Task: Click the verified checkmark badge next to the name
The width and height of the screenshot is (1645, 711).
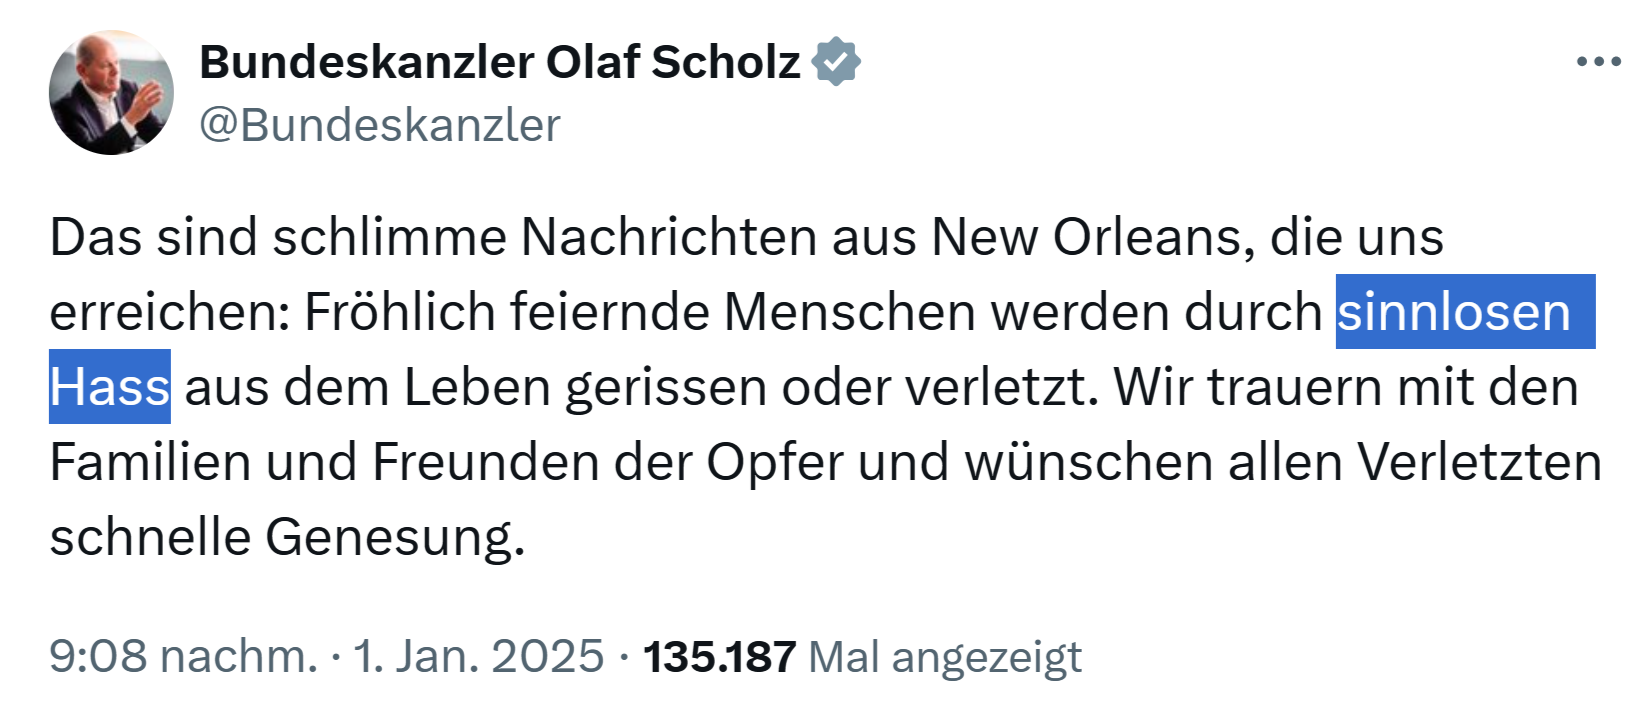Action: coord(837,61)
